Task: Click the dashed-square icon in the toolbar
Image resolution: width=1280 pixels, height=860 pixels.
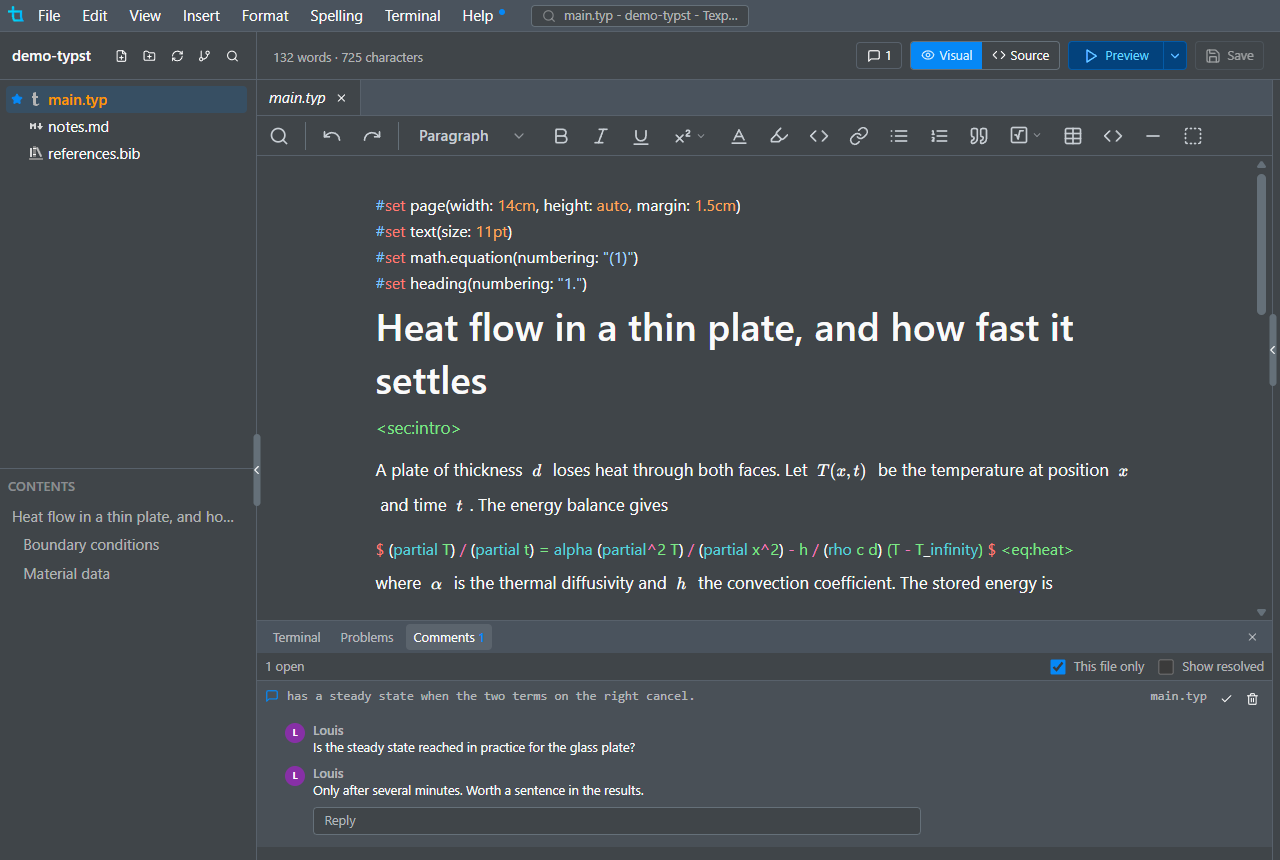Action: (x=1193, y=136)
